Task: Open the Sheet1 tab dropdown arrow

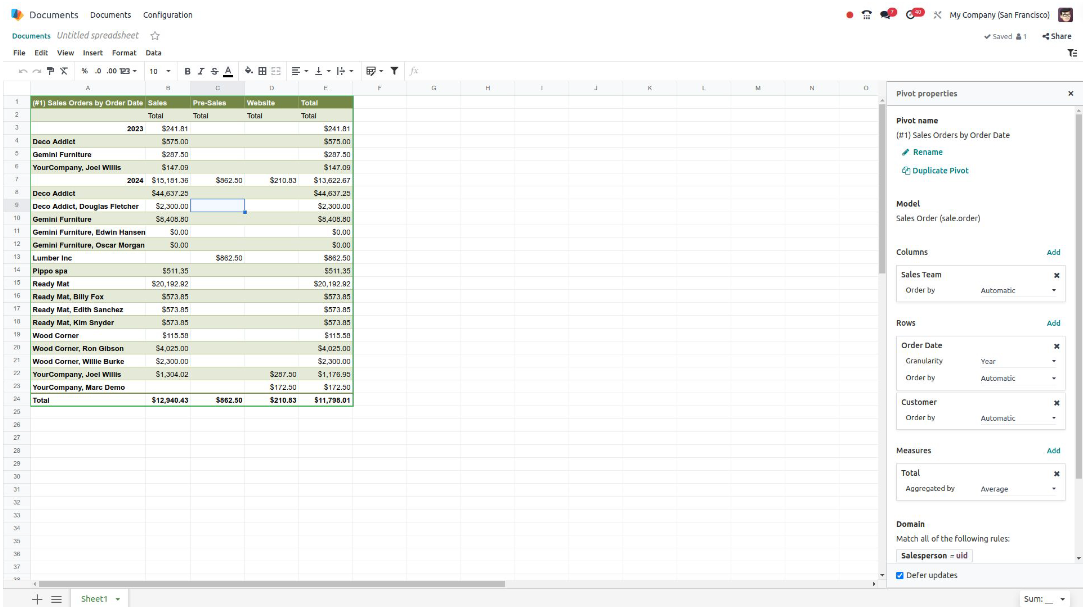Action: click(117, 599)
